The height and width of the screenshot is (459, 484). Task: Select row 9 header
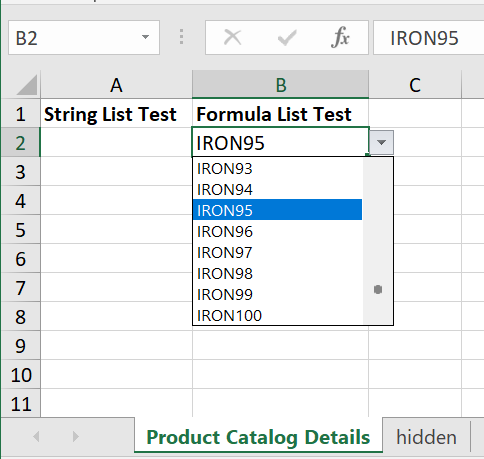[x=20, y=346]
